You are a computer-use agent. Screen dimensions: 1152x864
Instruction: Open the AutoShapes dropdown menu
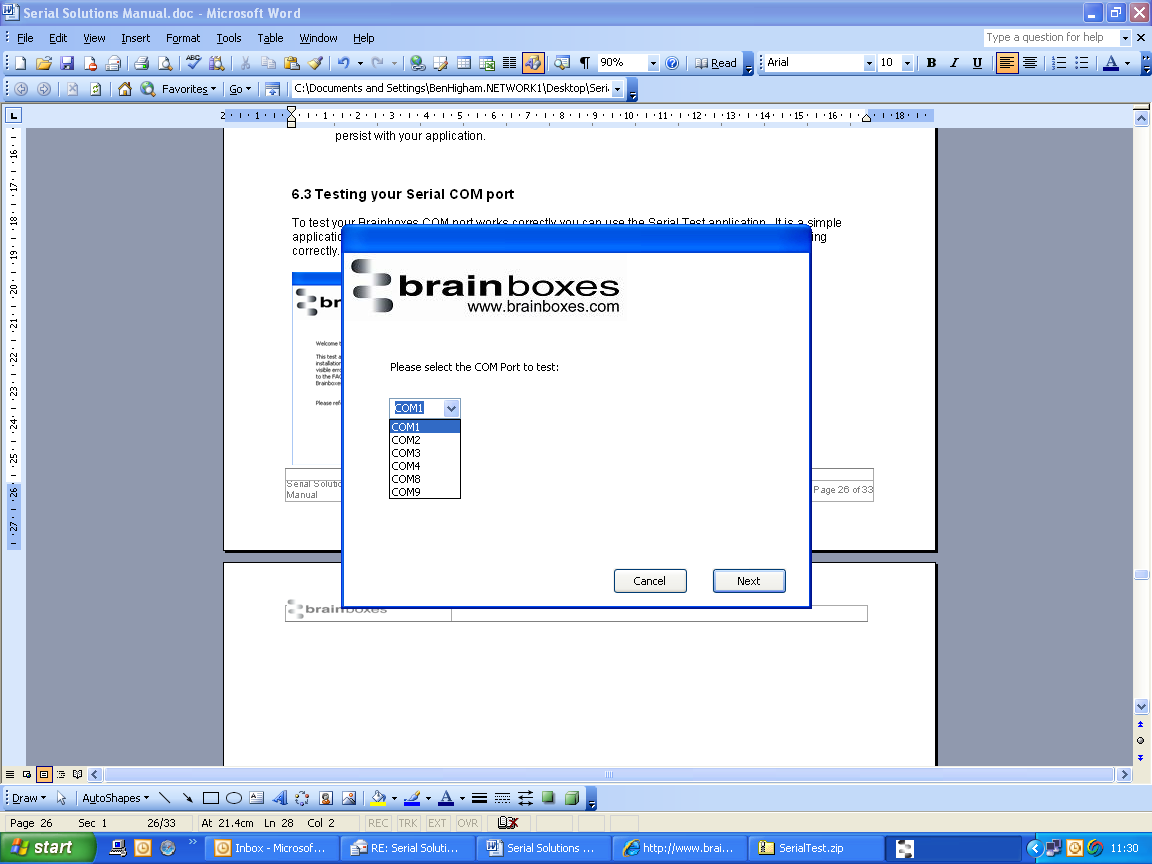(115, 798)
